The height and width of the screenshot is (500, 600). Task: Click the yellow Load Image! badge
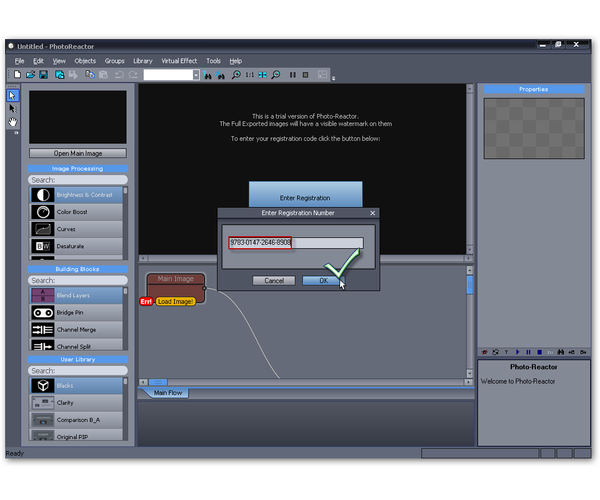175,301
